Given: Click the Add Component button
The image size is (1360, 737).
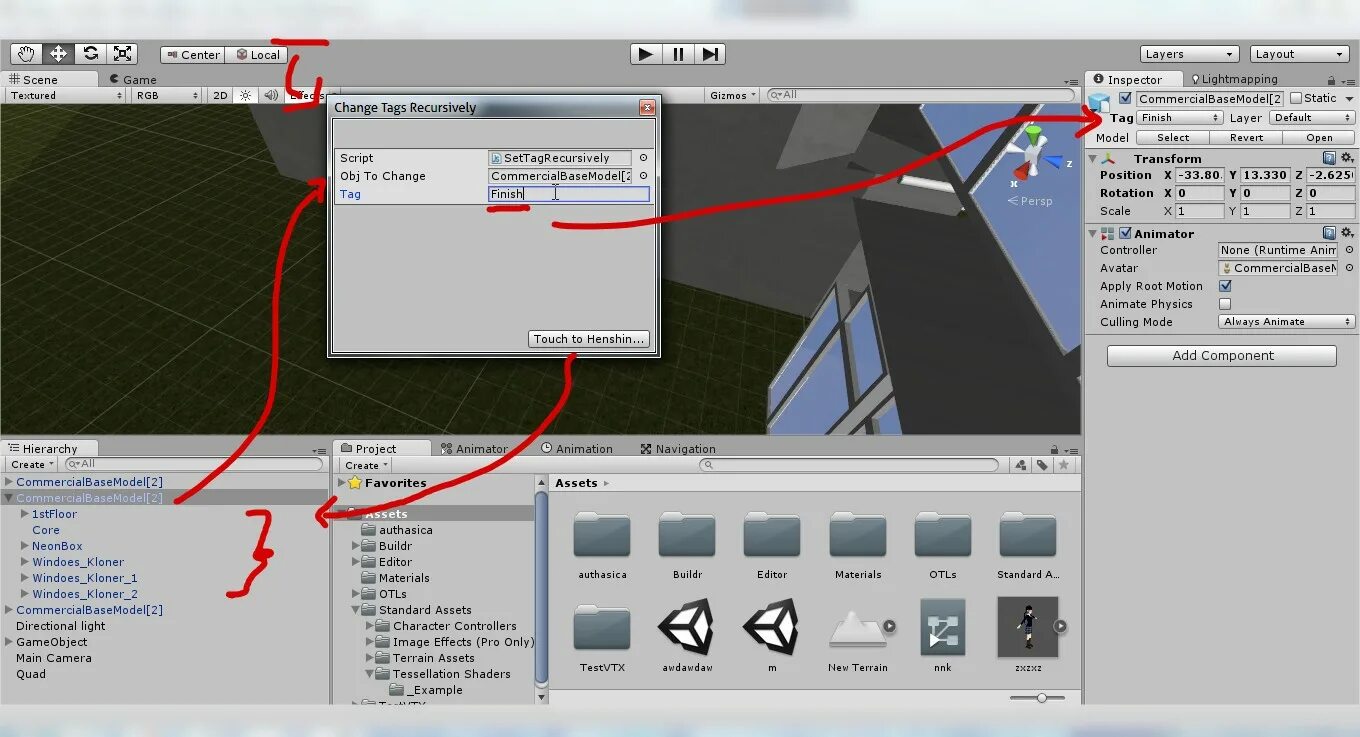Looking at the screenshot, I should click(1222, 356).
